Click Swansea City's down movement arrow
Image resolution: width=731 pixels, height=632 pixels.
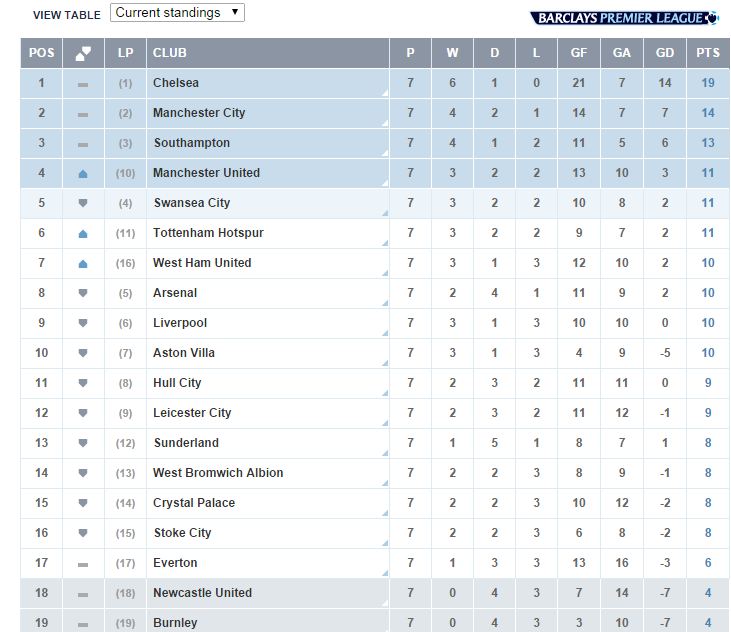(x=83, y=203)
